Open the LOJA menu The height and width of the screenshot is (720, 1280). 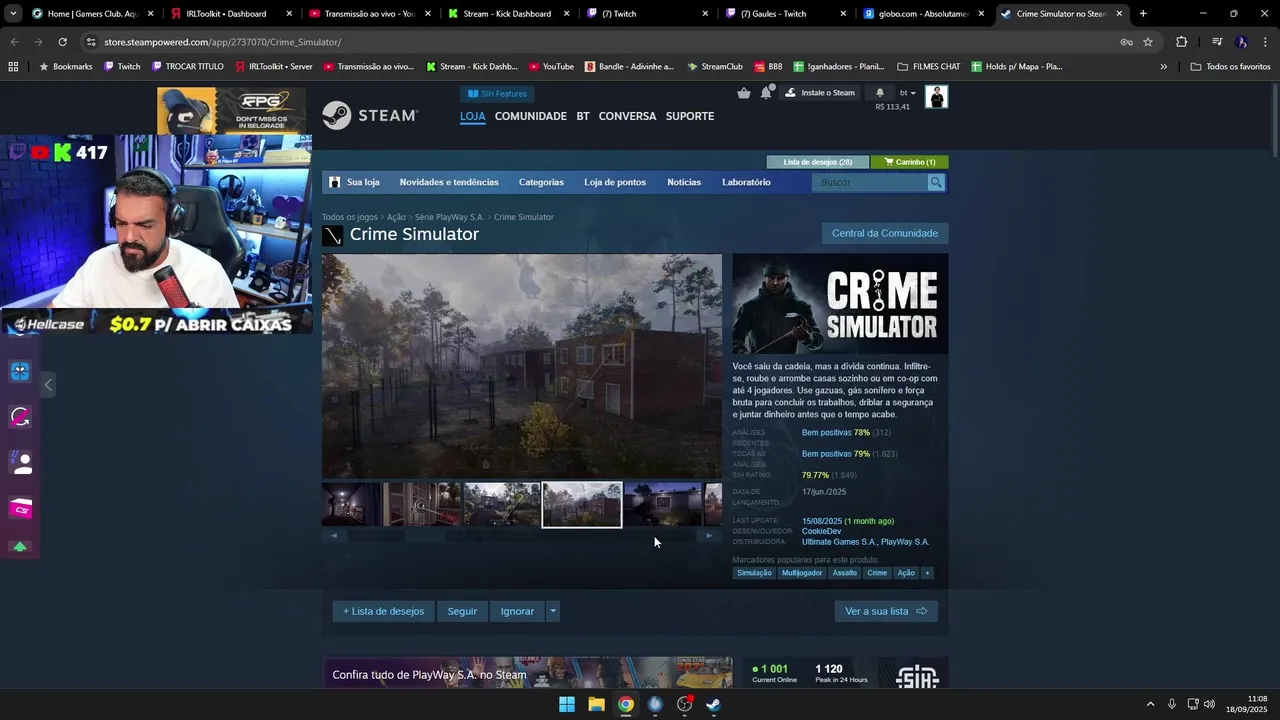click(x=472, y=116)
